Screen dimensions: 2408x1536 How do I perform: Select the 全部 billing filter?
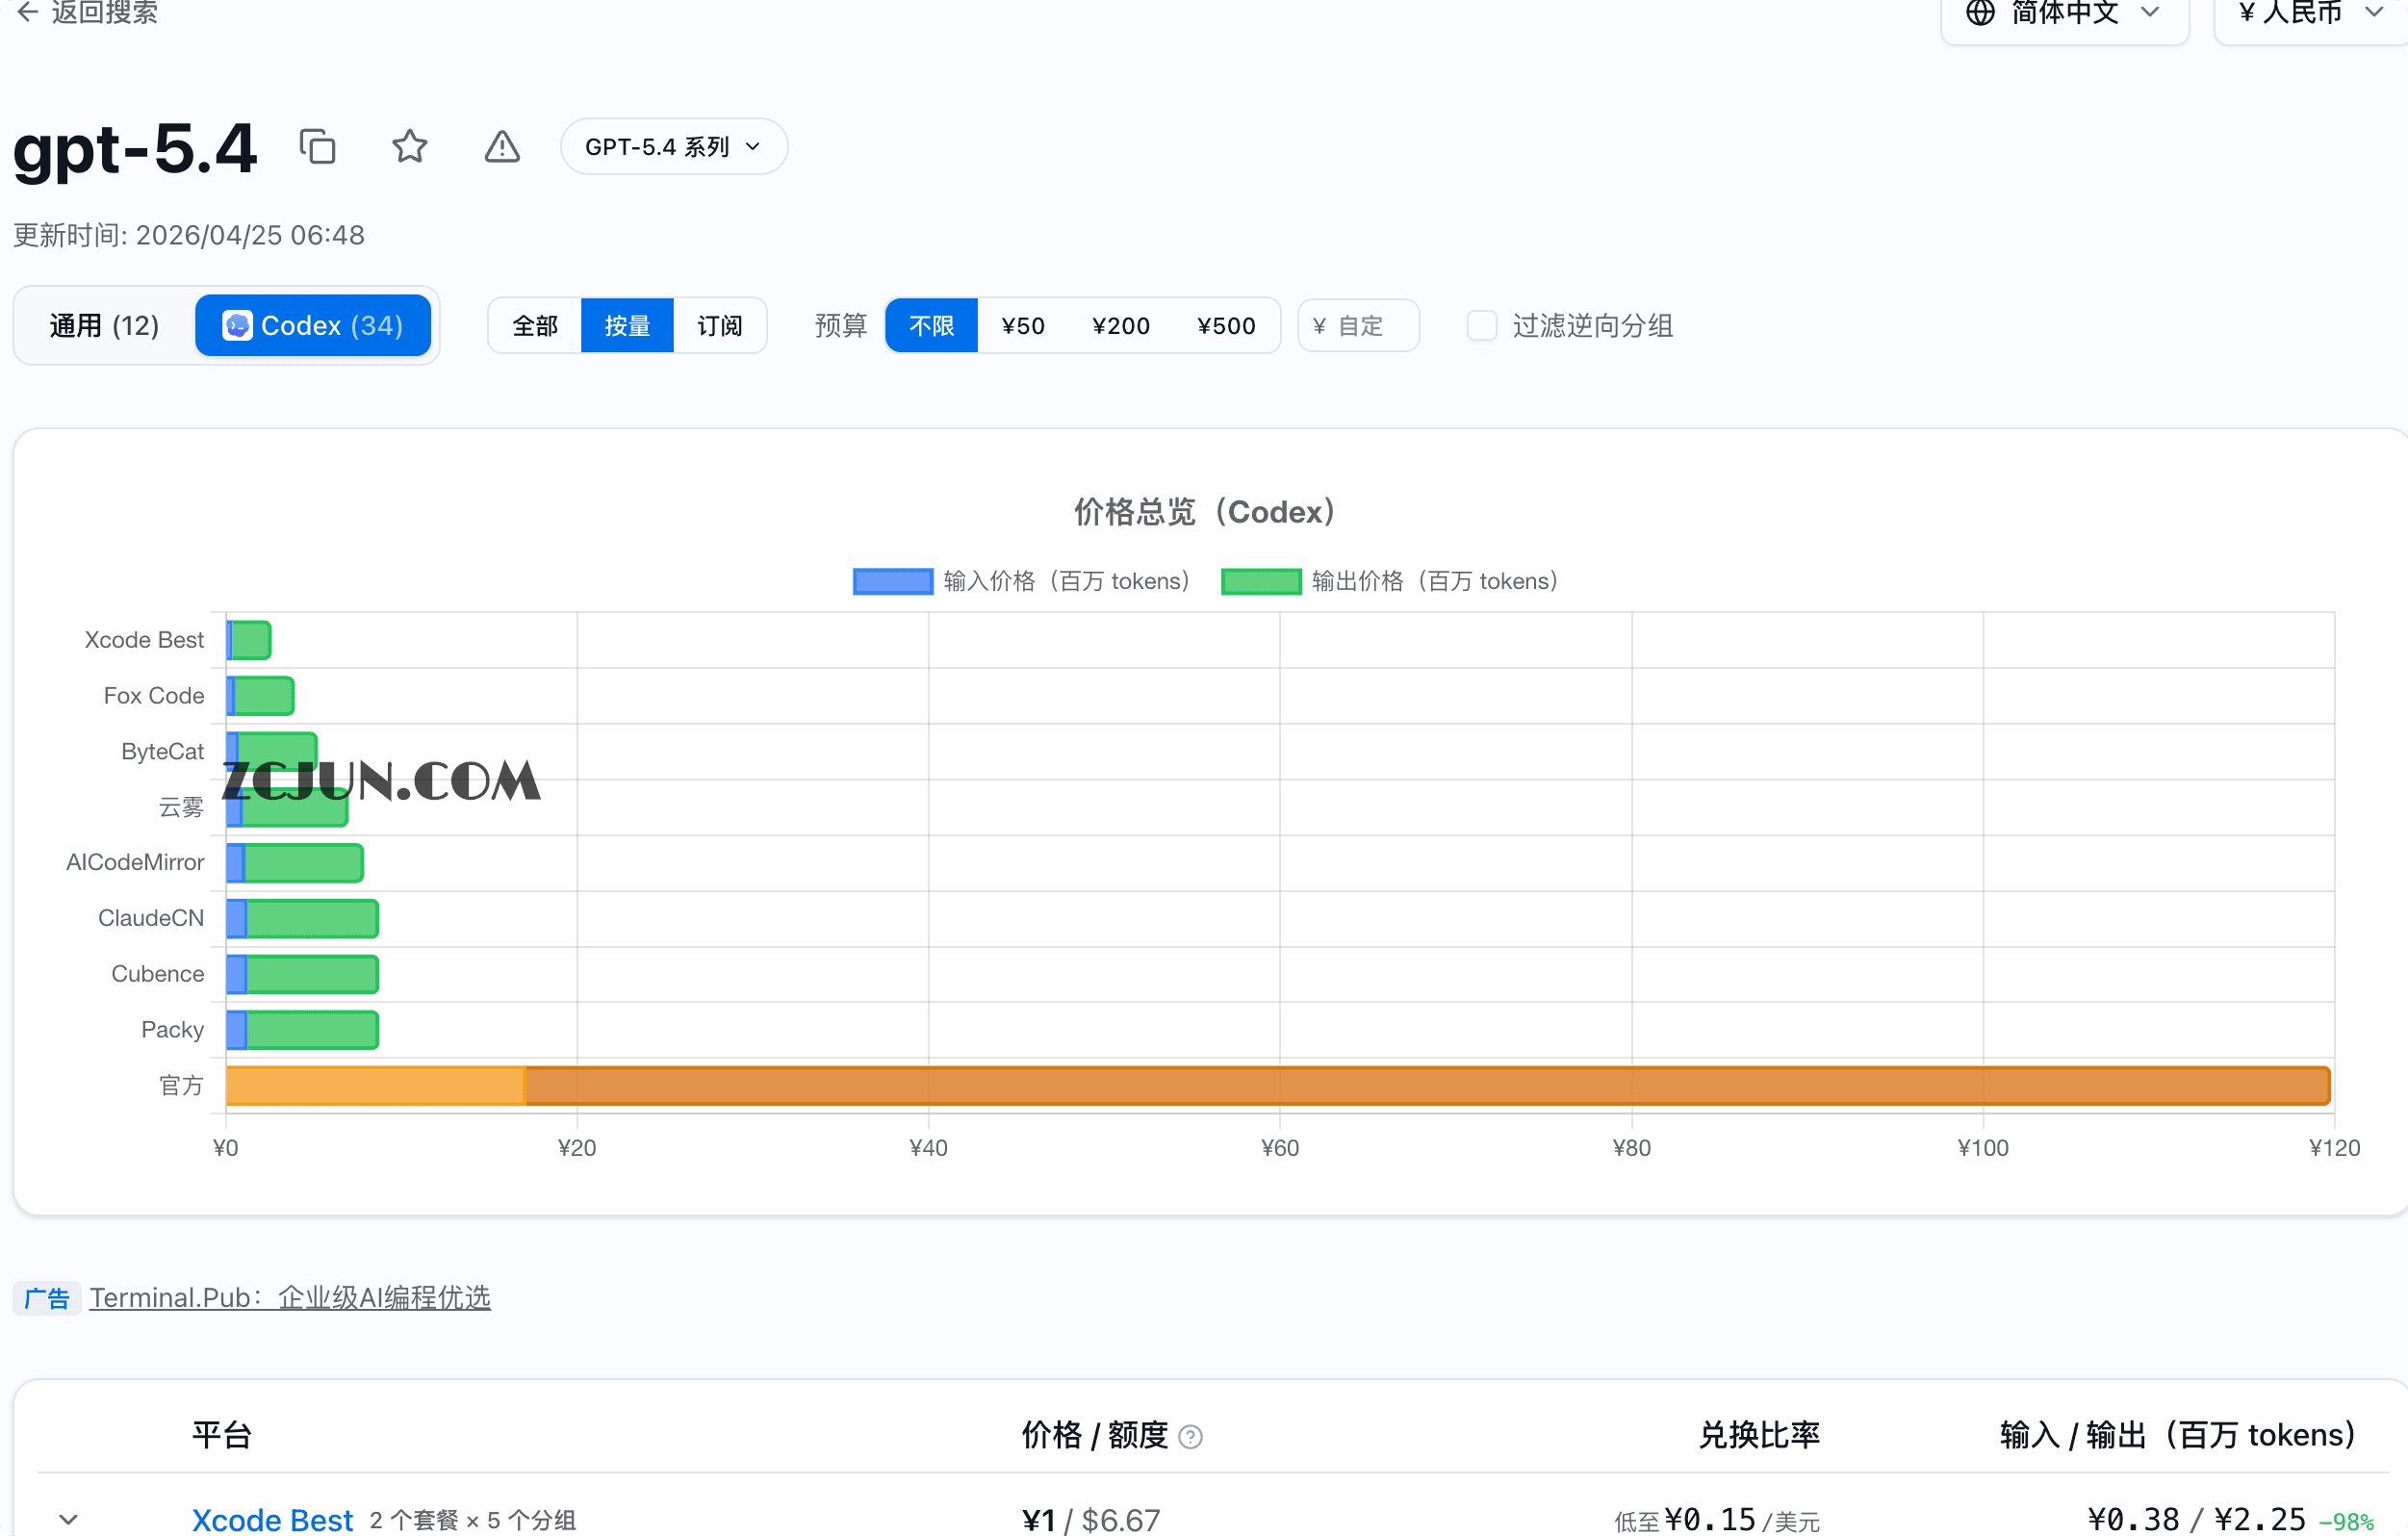point(535,326)
